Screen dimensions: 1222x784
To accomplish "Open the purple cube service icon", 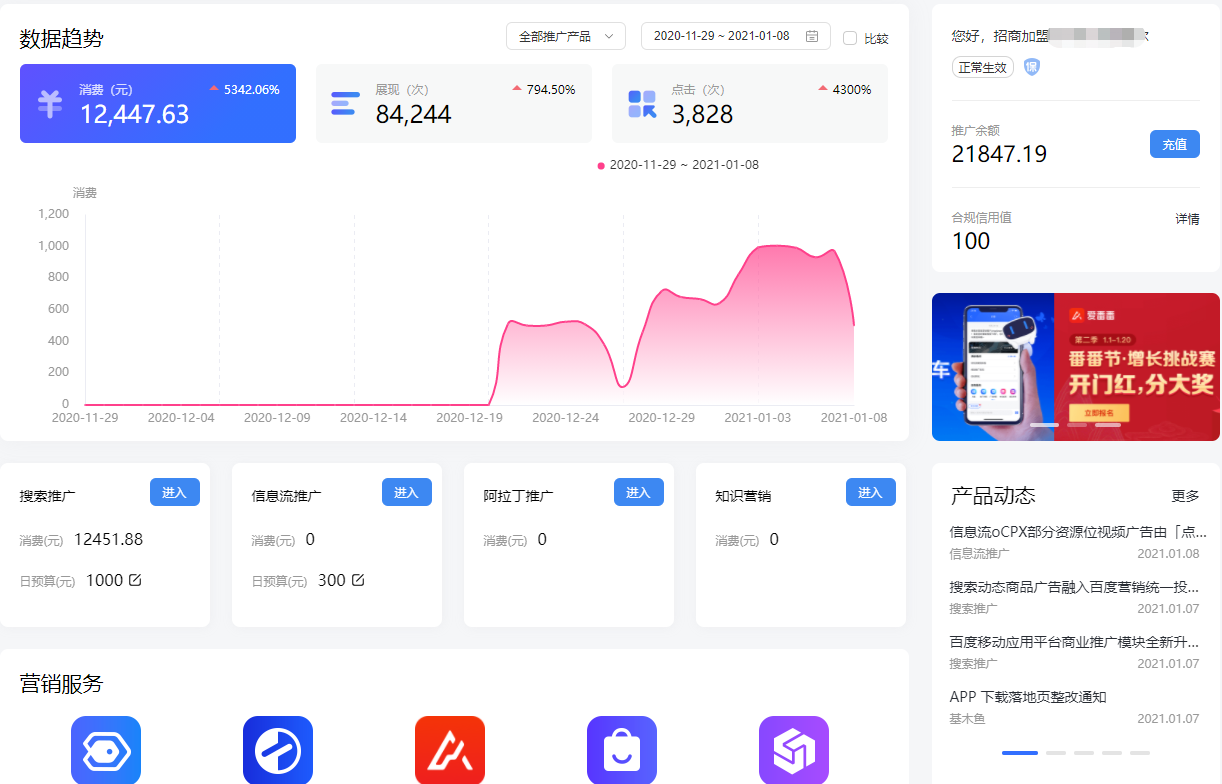I will (x=794, y=750).
